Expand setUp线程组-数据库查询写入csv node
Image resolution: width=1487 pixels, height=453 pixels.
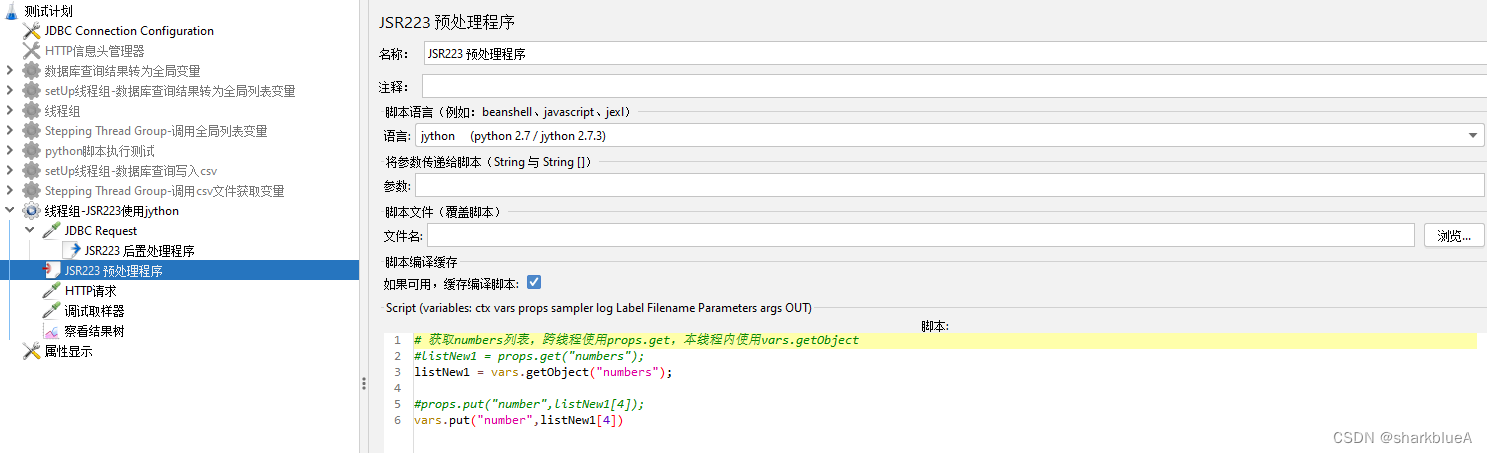pos(9,170)
